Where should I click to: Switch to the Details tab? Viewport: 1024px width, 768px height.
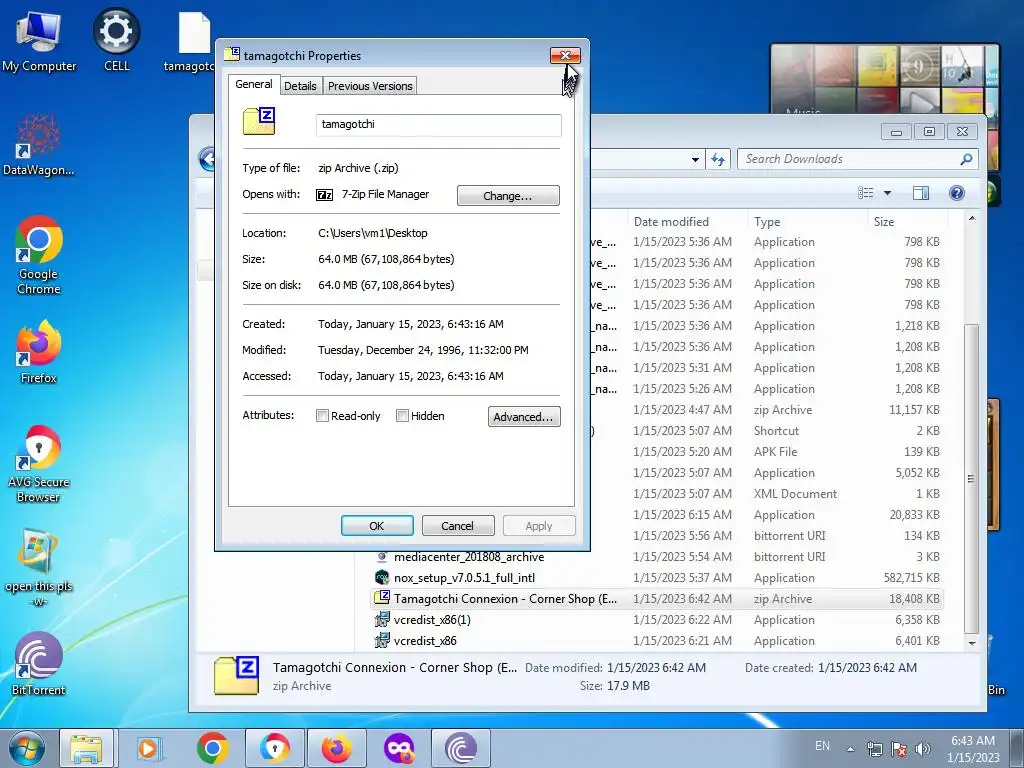pos(300,86)
